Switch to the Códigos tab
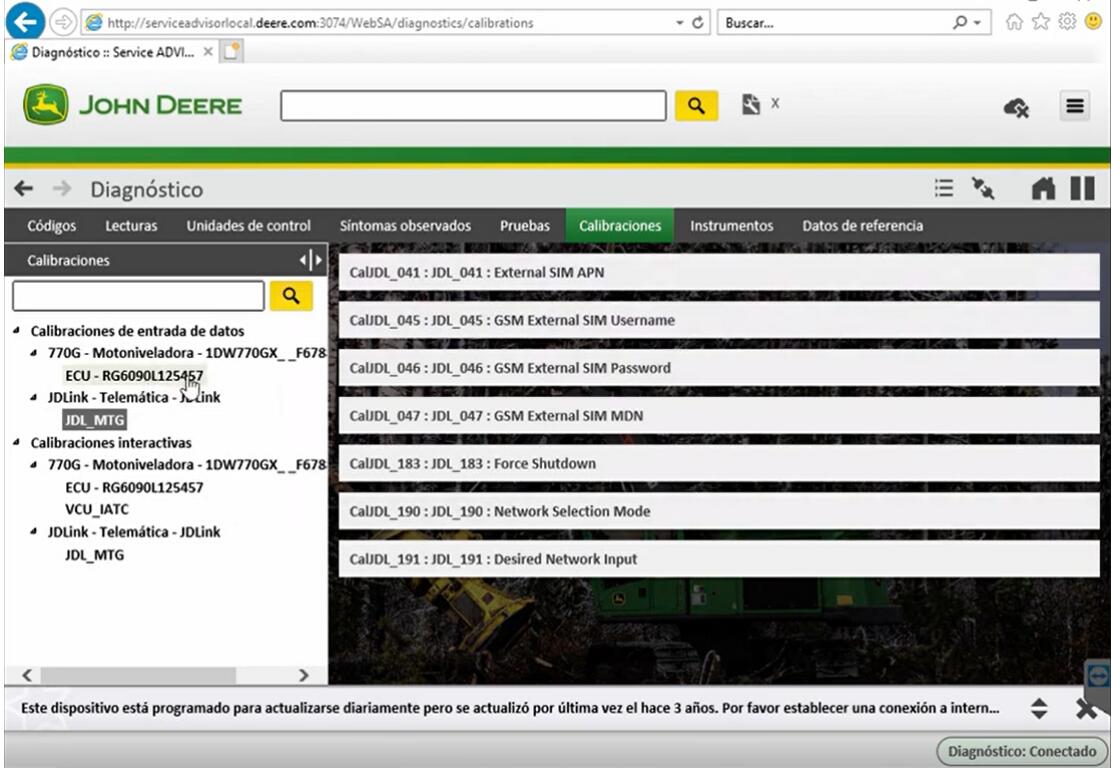The image size is (1112, 768). (52, 226)
